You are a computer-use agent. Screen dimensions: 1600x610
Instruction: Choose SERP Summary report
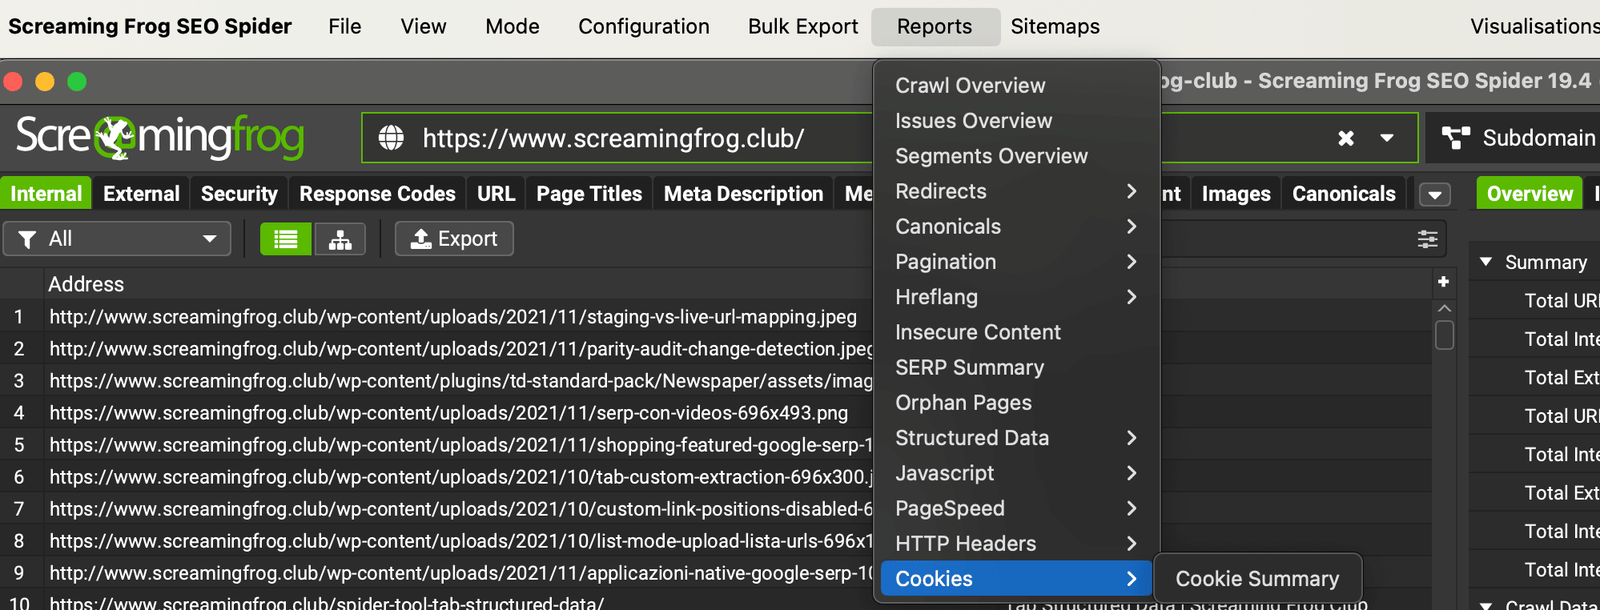coord(1017,368)
